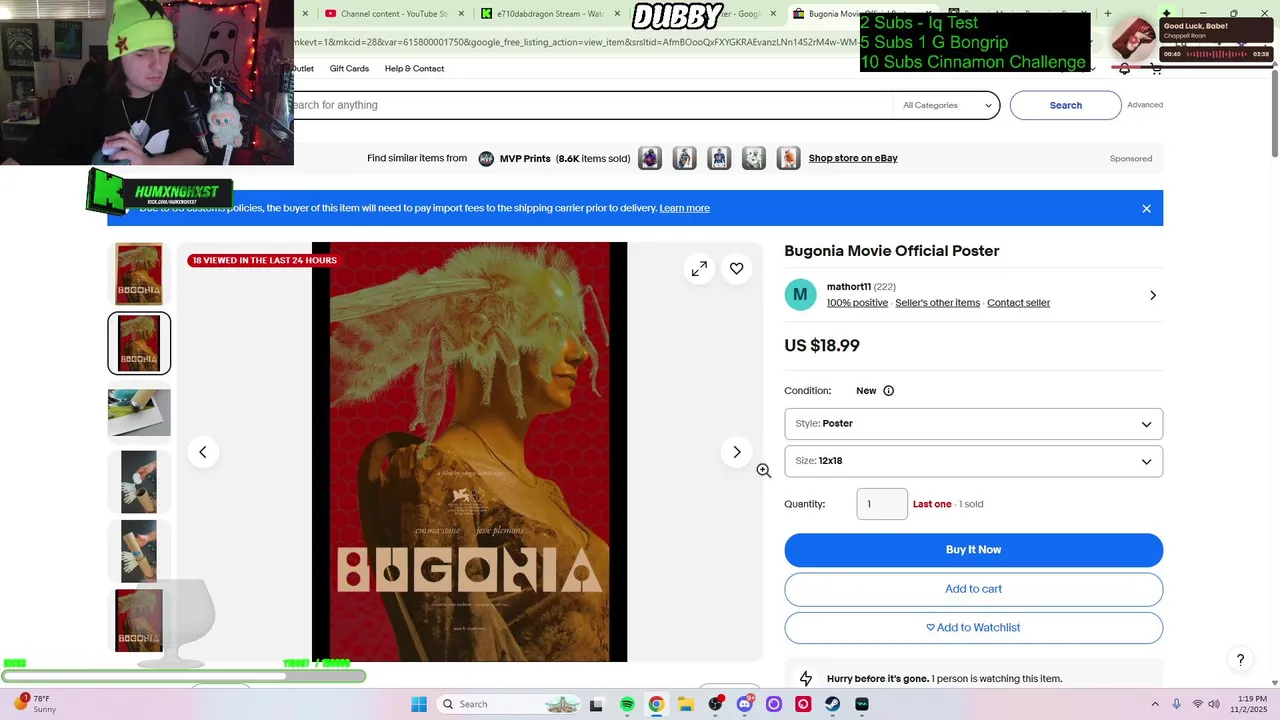Open the Size: 12x18 dropdown
Screen dimensions: 1280x720
coord(973,461)
